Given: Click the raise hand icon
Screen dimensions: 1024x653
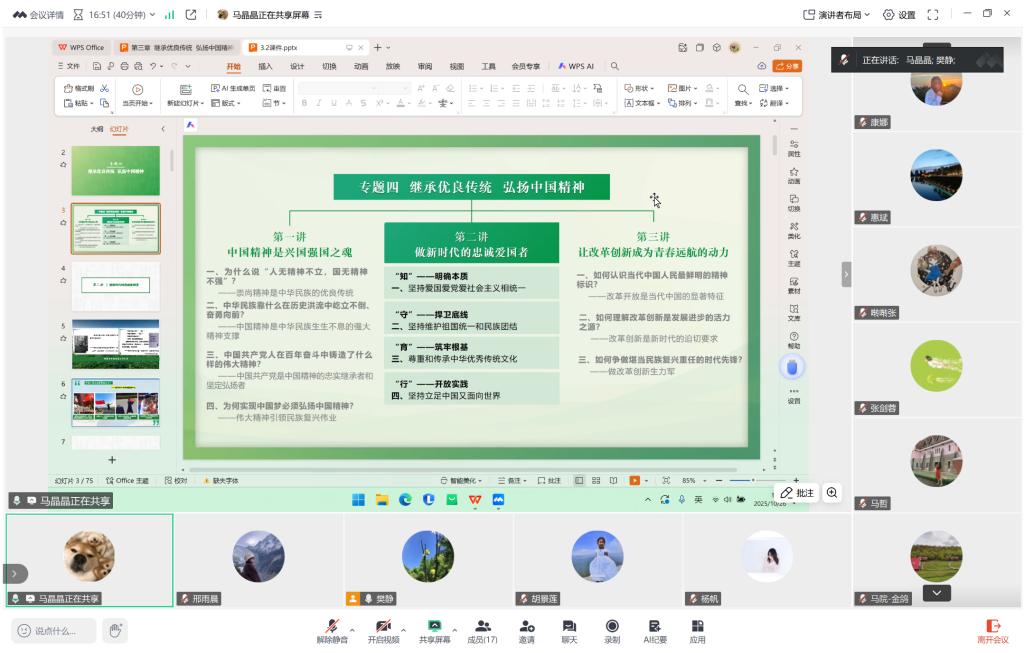Looking at the screenshot, I should 115,630.
